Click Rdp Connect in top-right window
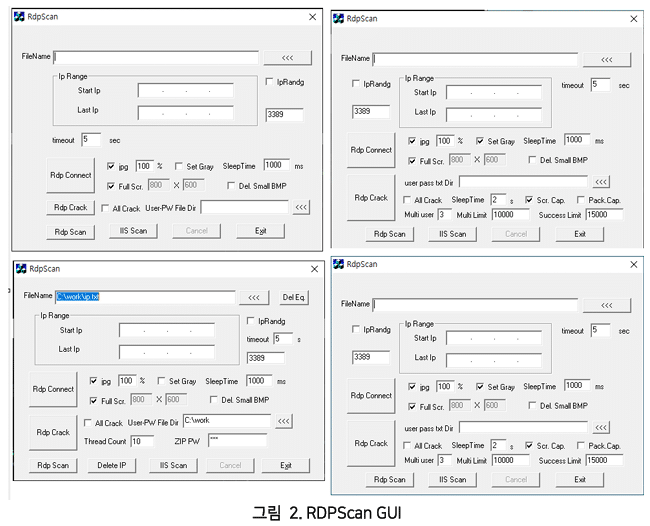650x526 pixels. (x=371, y=150)
